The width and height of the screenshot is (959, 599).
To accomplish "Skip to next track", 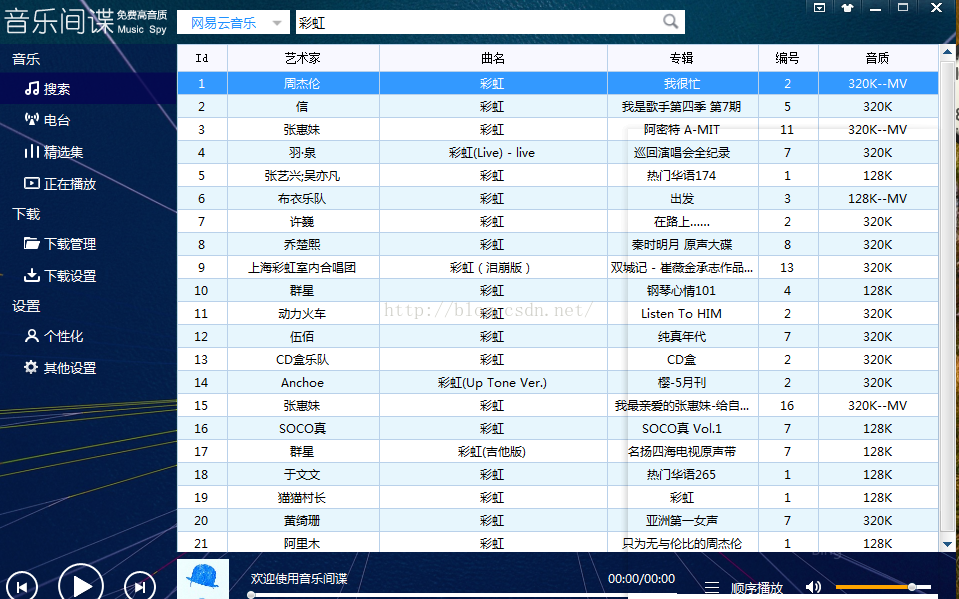I will pyautogui.click(x=140, y=587).
